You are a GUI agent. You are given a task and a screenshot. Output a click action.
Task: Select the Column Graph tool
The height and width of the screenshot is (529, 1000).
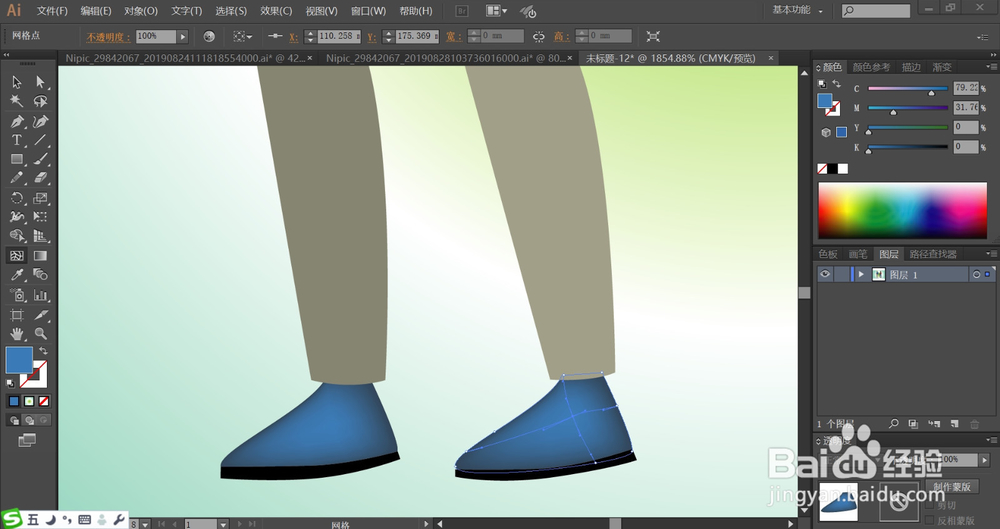40,295
